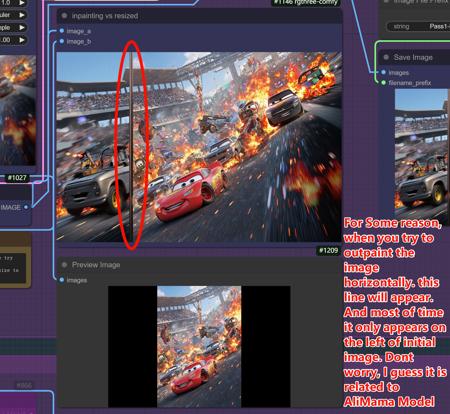Click the Preview Image node collapse dot
The width and height of the screenshot is (450, 414).
pyautogui.click(x=65, y=265)
